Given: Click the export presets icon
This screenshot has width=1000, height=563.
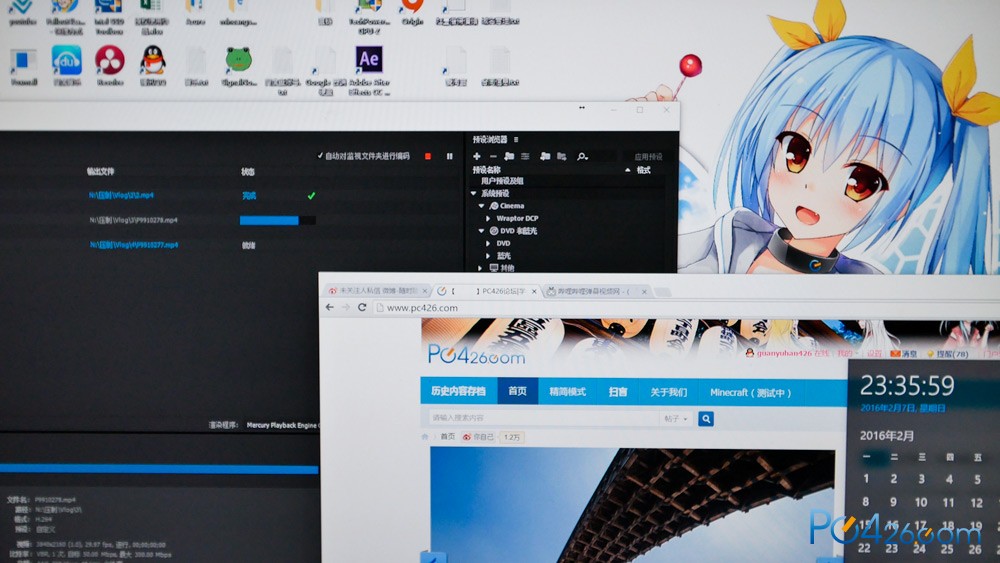Looking at the screenshot, I should (x=562, y=156).
